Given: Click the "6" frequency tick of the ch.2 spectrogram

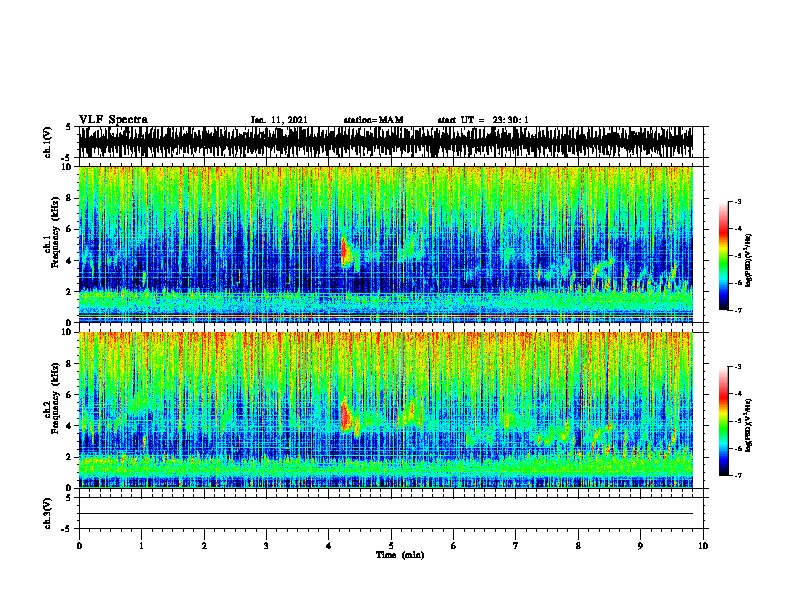Looking at the screenshot, I should tap(70, 395).
